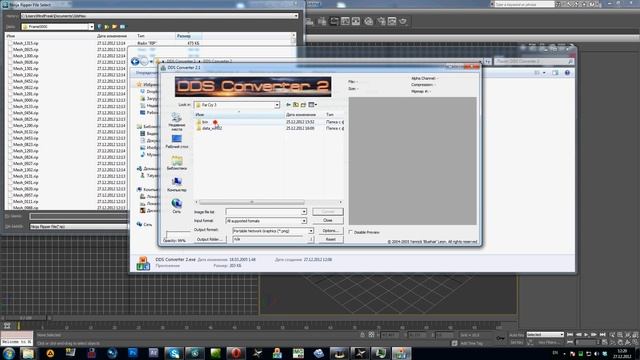This screenshot has width=640, height=360.
Task: Click DDS Converter 2.exe icon in details pane
Action: (143, 263)
